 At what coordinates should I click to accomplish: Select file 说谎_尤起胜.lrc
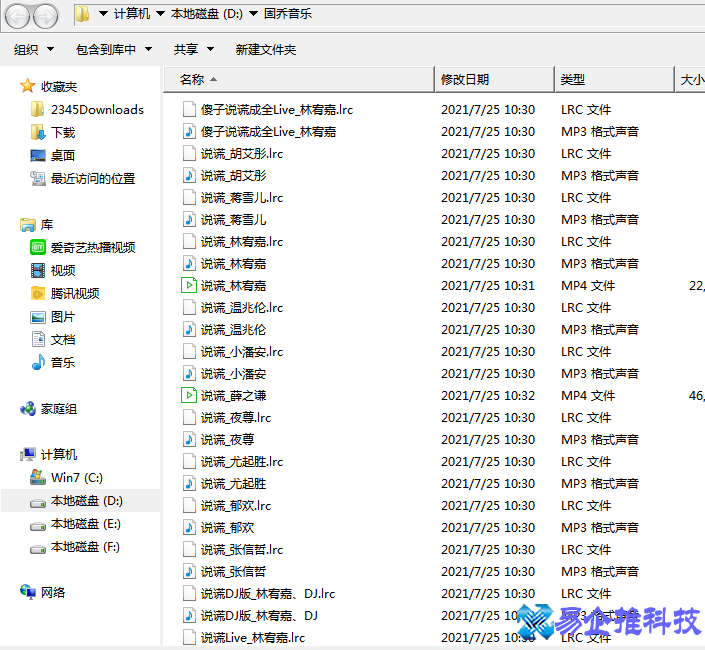pos(242,462)
